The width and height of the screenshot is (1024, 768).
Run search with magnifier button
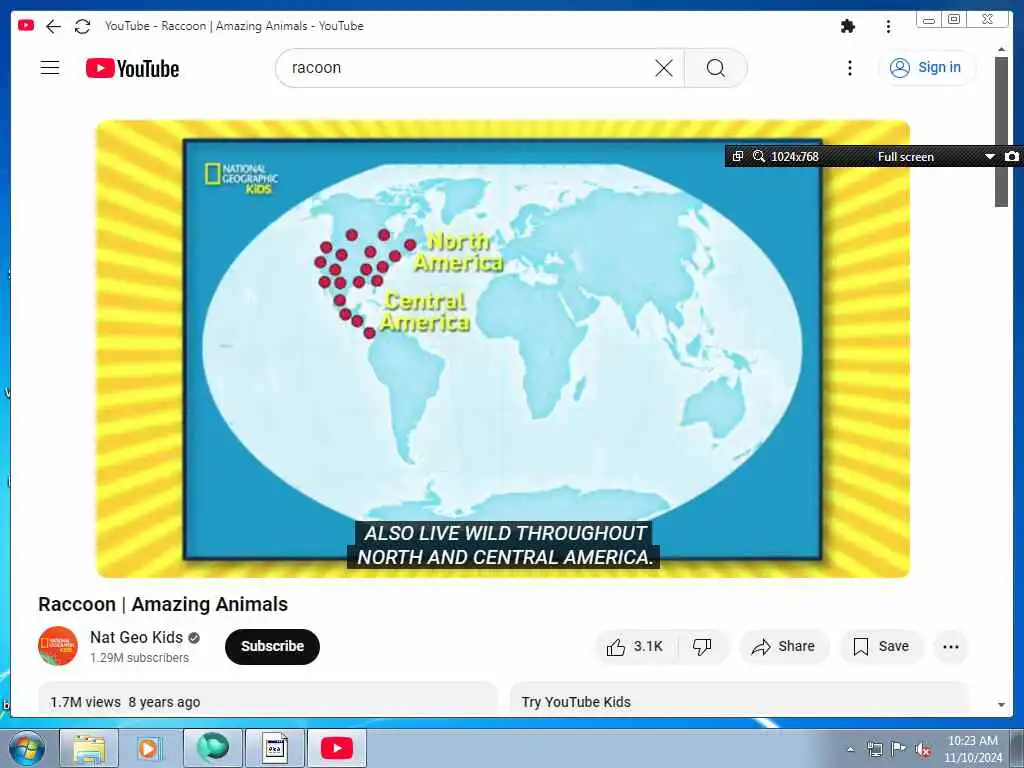pos(716,68)
